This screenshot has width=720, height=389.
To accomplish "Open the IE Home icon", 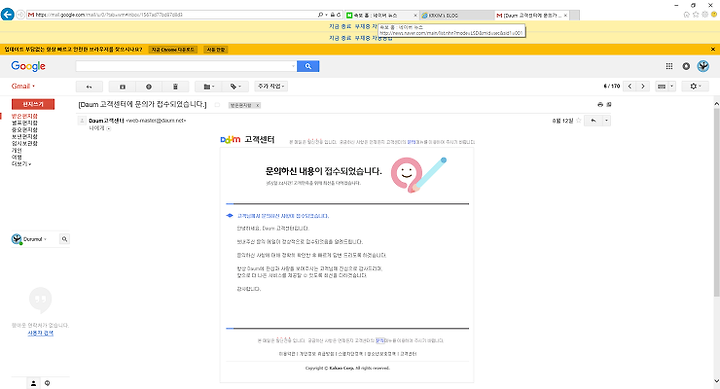I will 686,15.
